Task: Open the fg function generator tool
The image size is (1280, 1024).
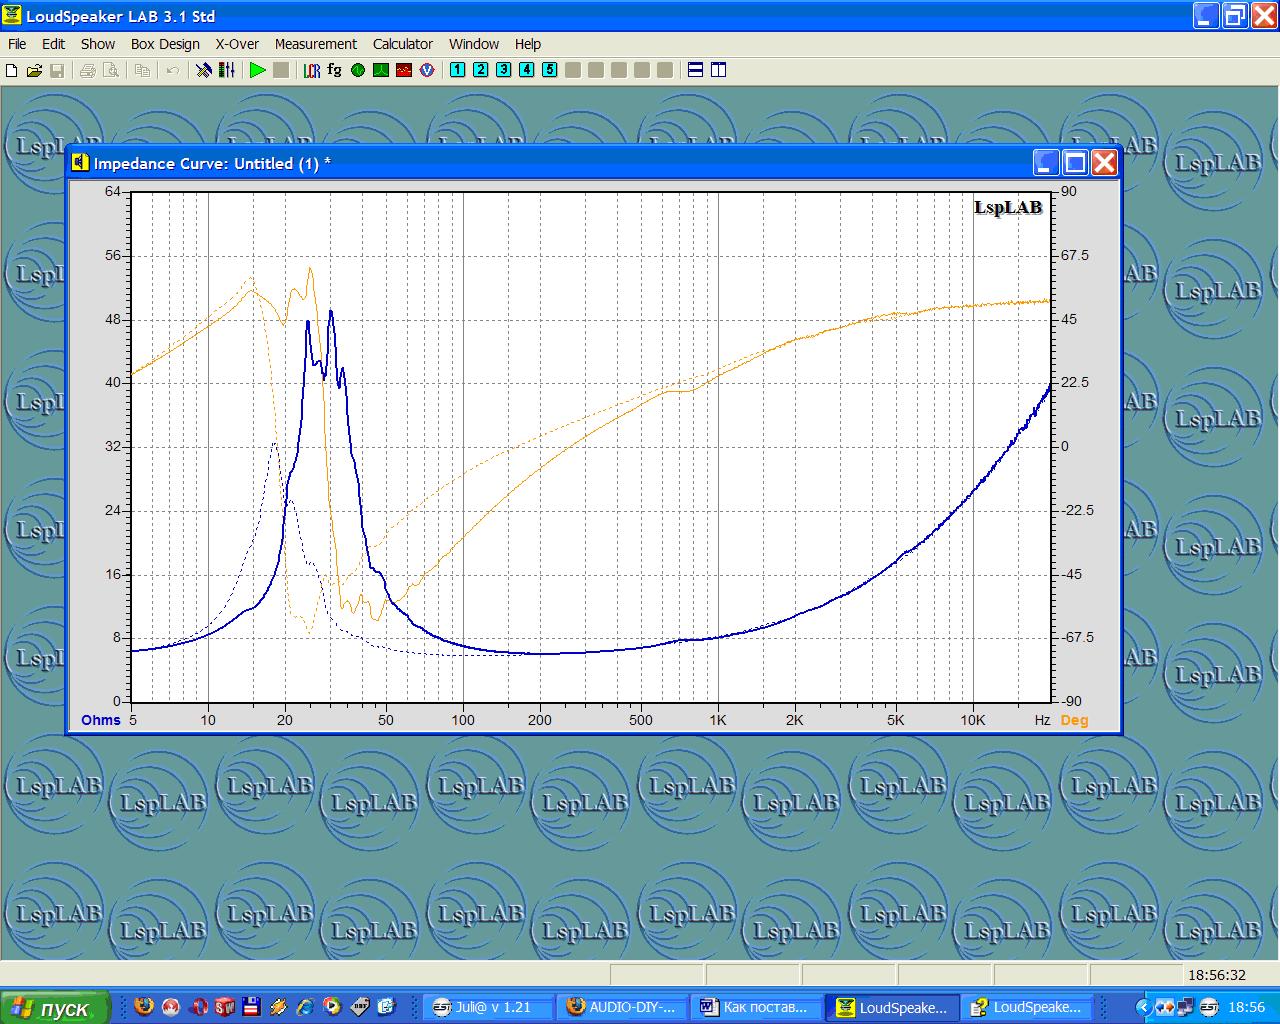Action: [x=334, y=70]
